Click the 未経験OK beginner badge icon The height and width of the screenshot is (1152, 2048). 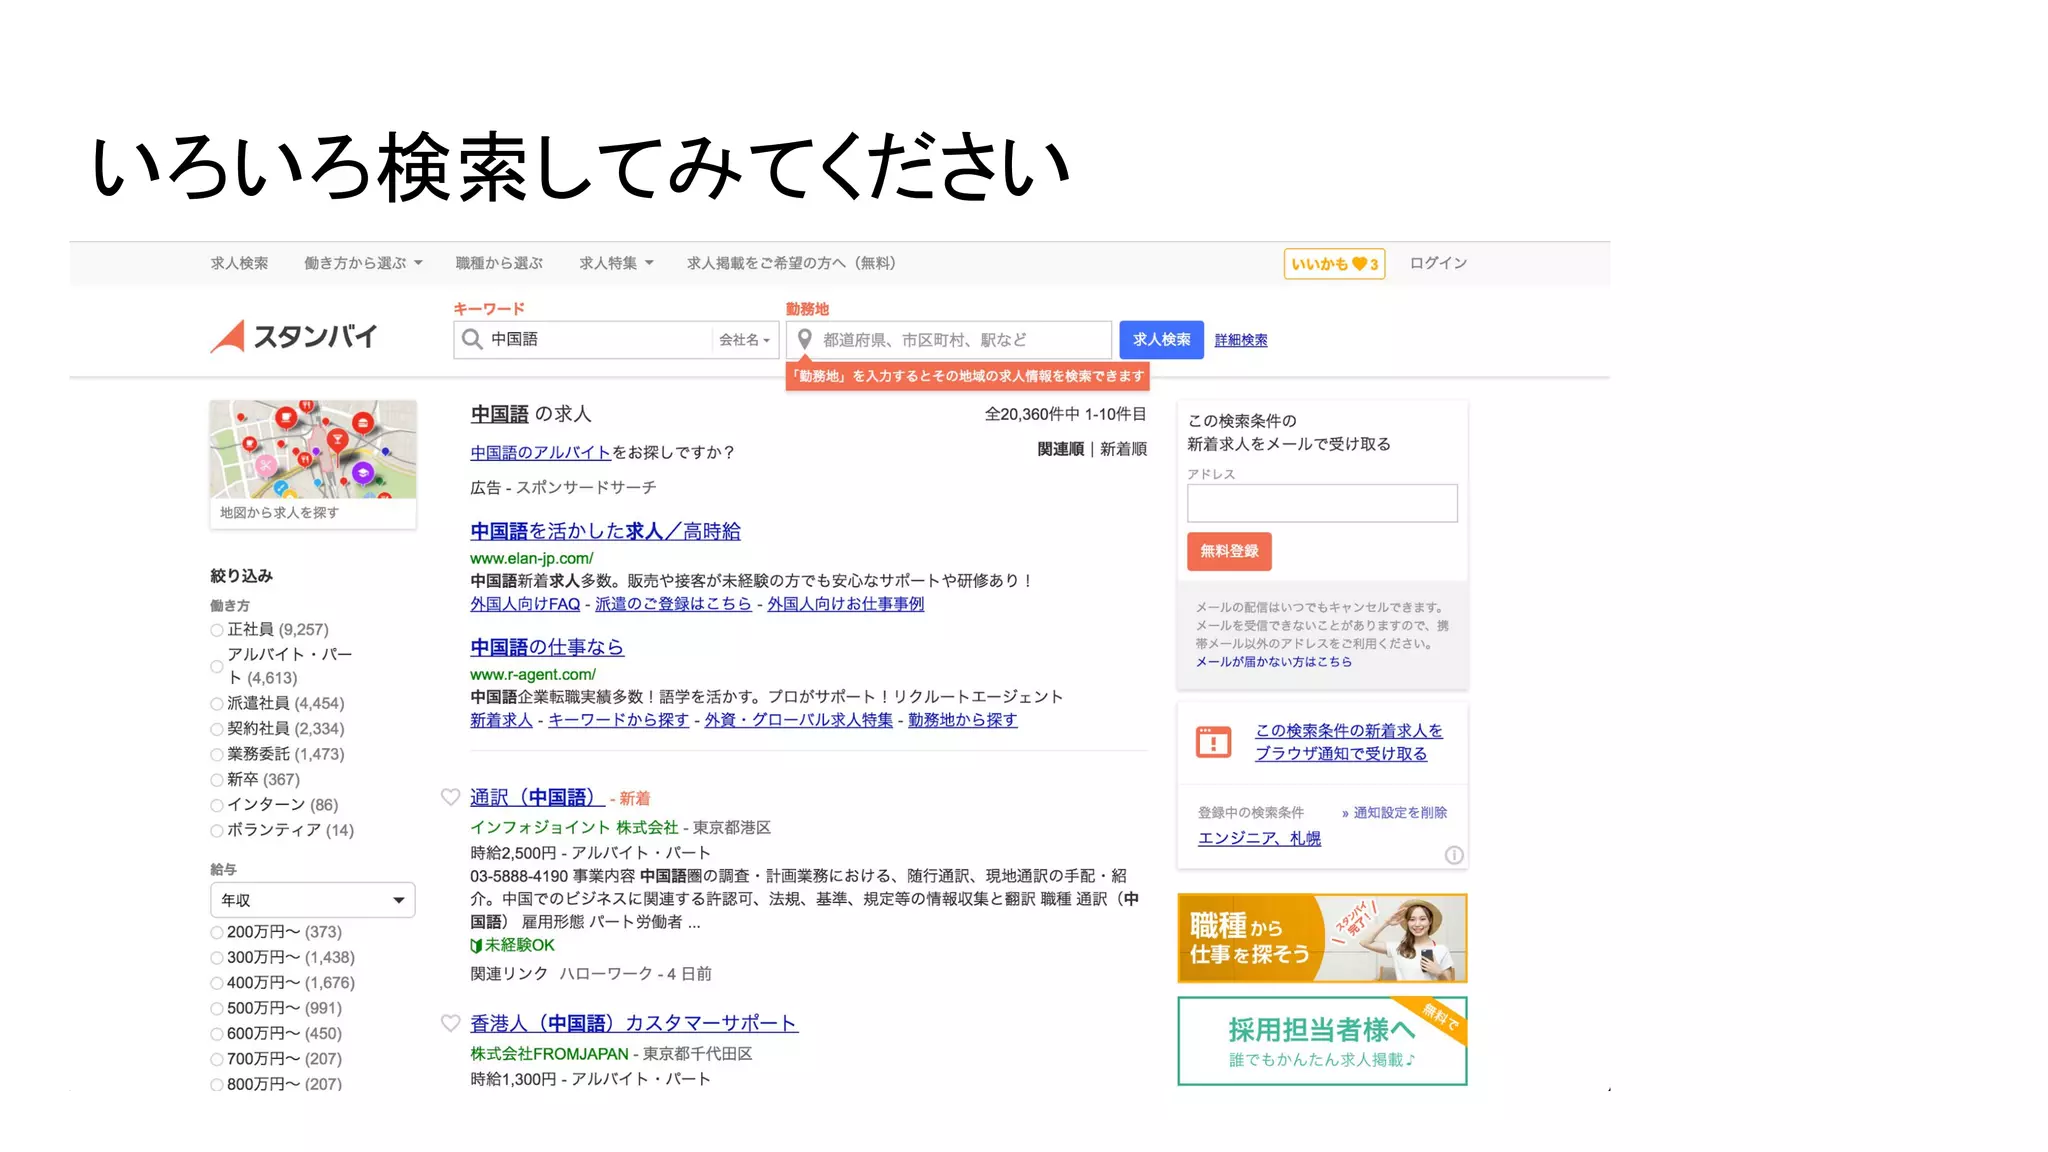pyautogui.click(x=476, y=945)
